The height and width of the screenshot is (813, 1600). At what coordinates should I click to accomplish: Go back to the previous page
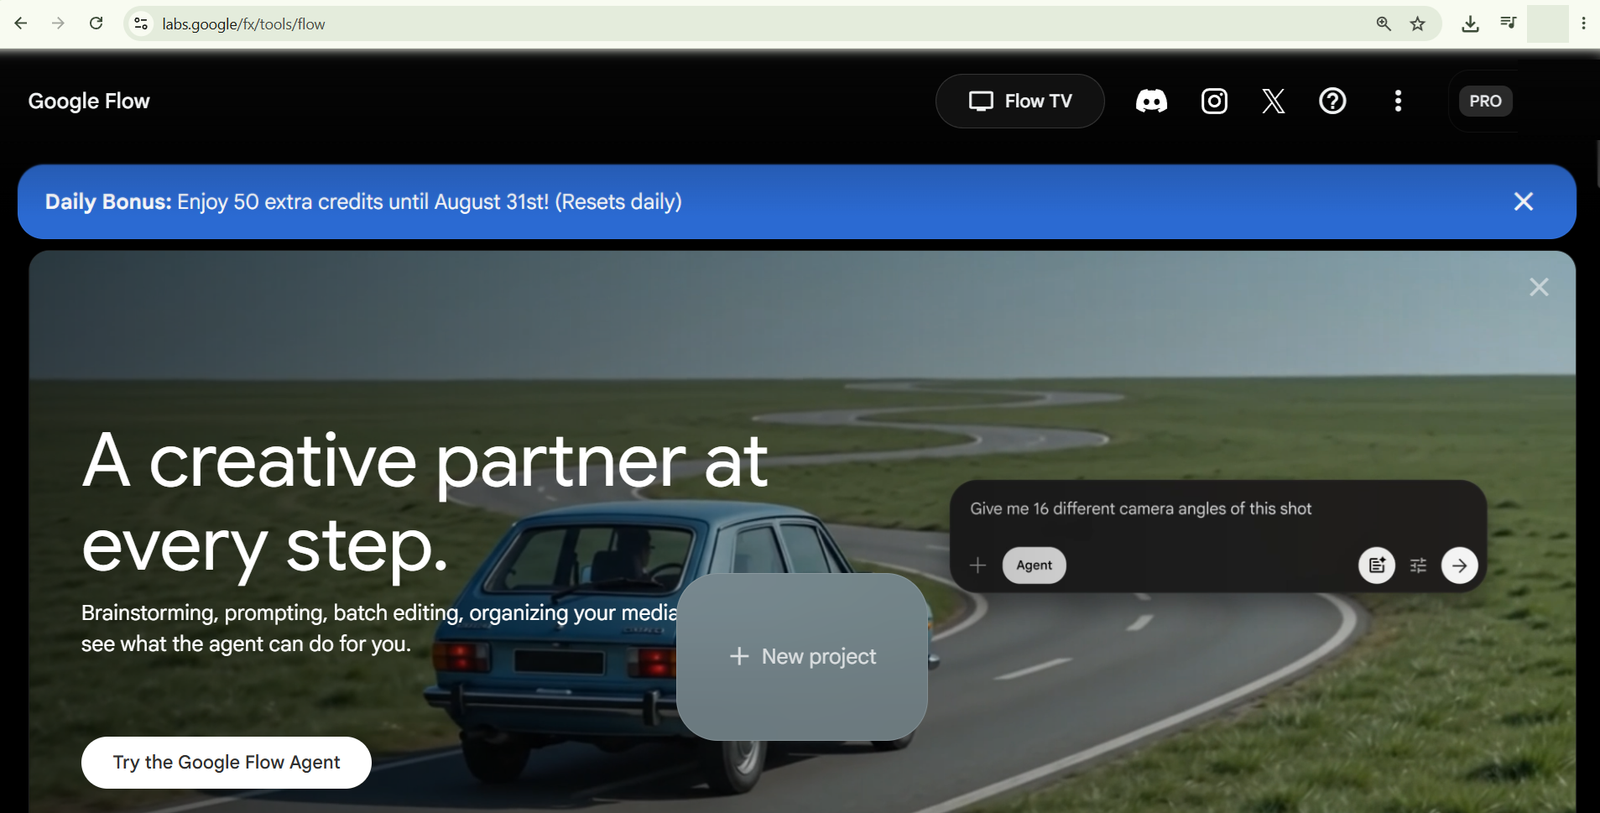(21, 23)
